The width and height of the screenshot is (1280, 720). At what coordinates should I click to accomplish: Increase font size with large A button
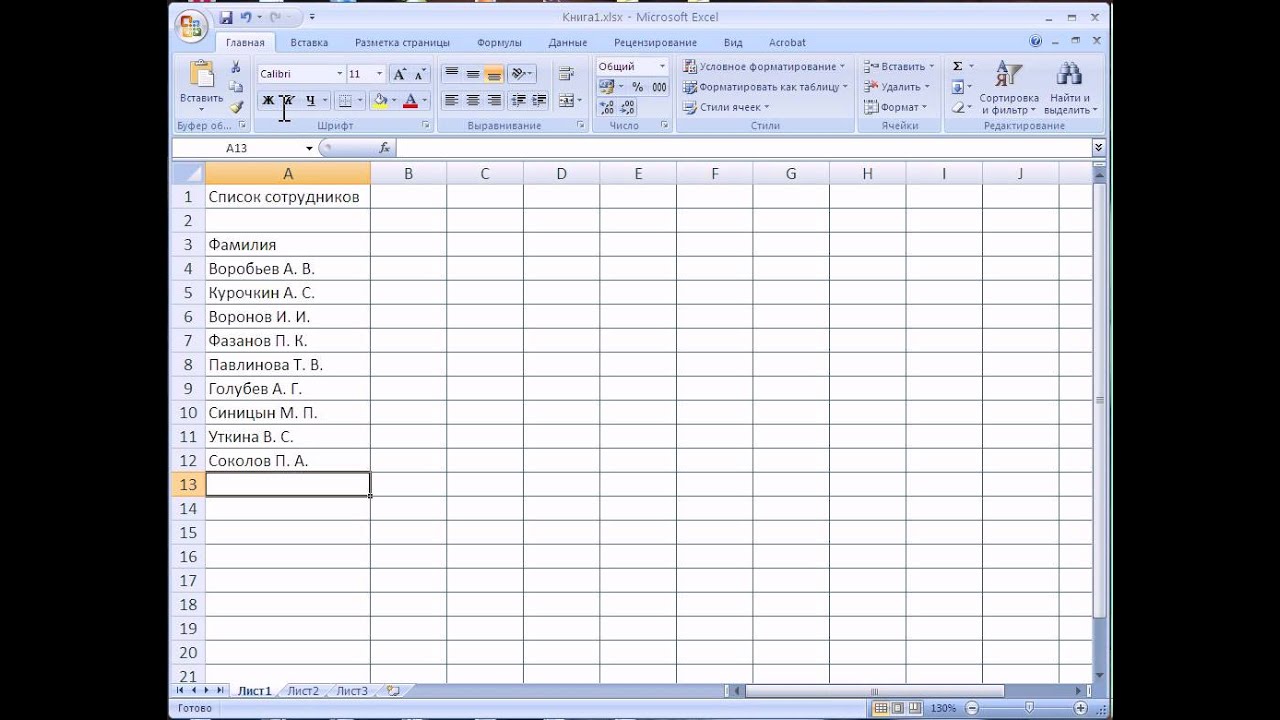(x=400, y=74)
